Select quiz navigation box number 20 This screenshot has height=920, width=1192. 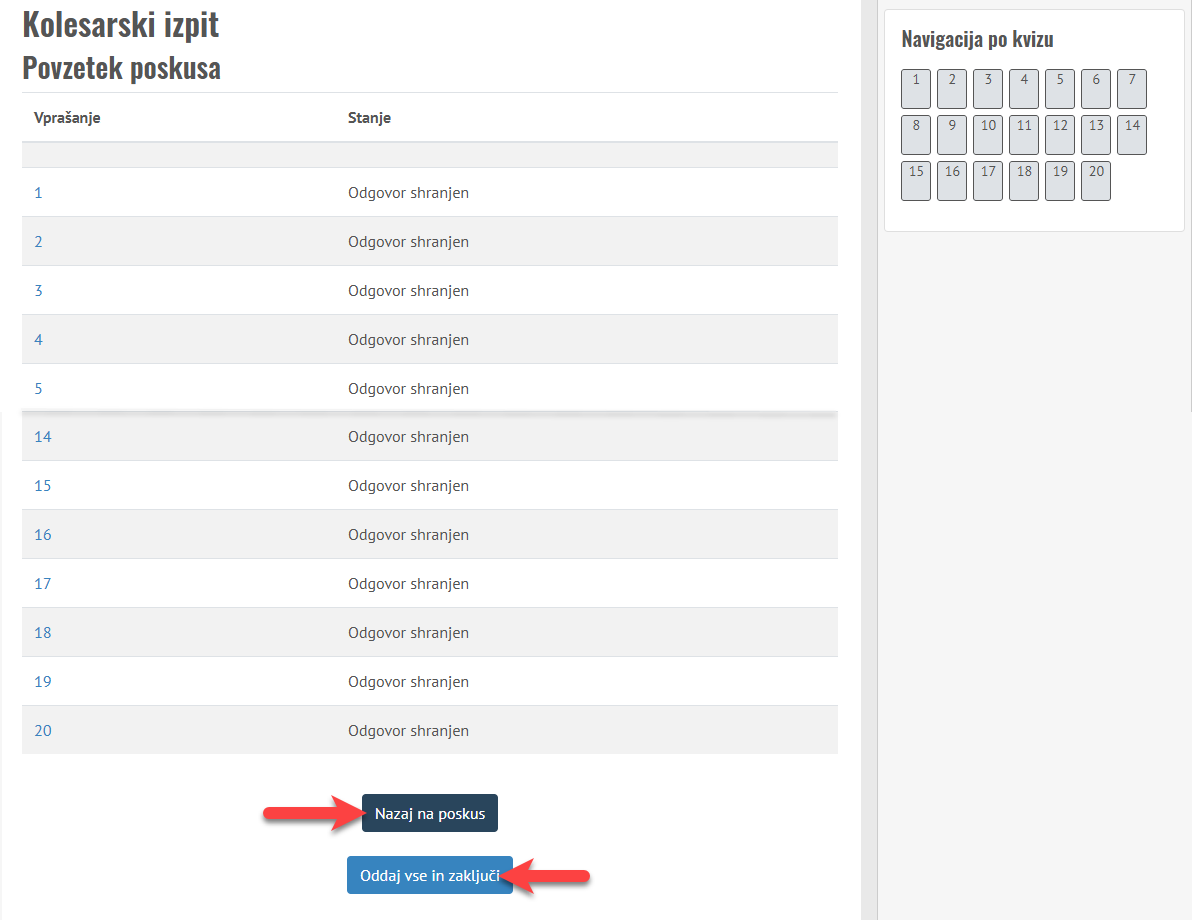[x=1096, y=181]
